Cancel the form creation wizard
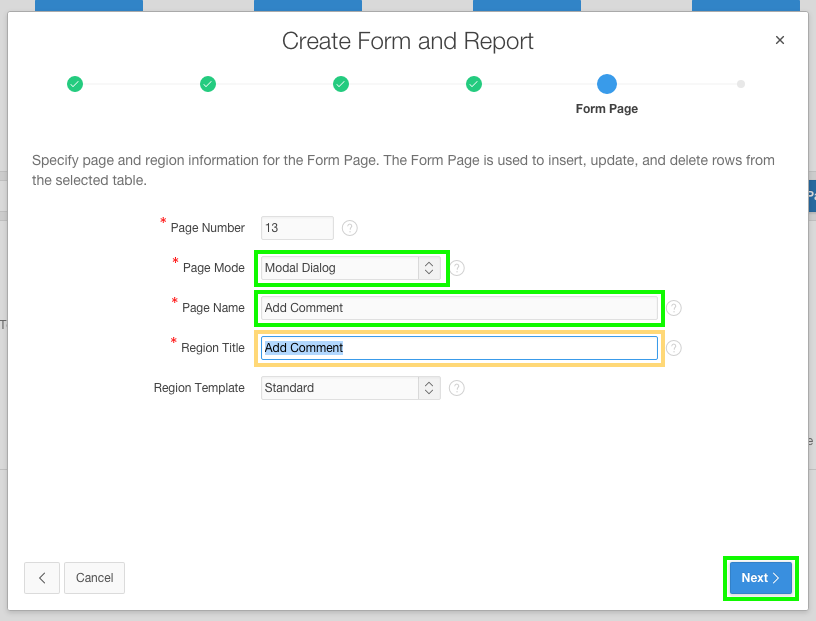The height and width of the screenshot is (621, 816). 94,578
